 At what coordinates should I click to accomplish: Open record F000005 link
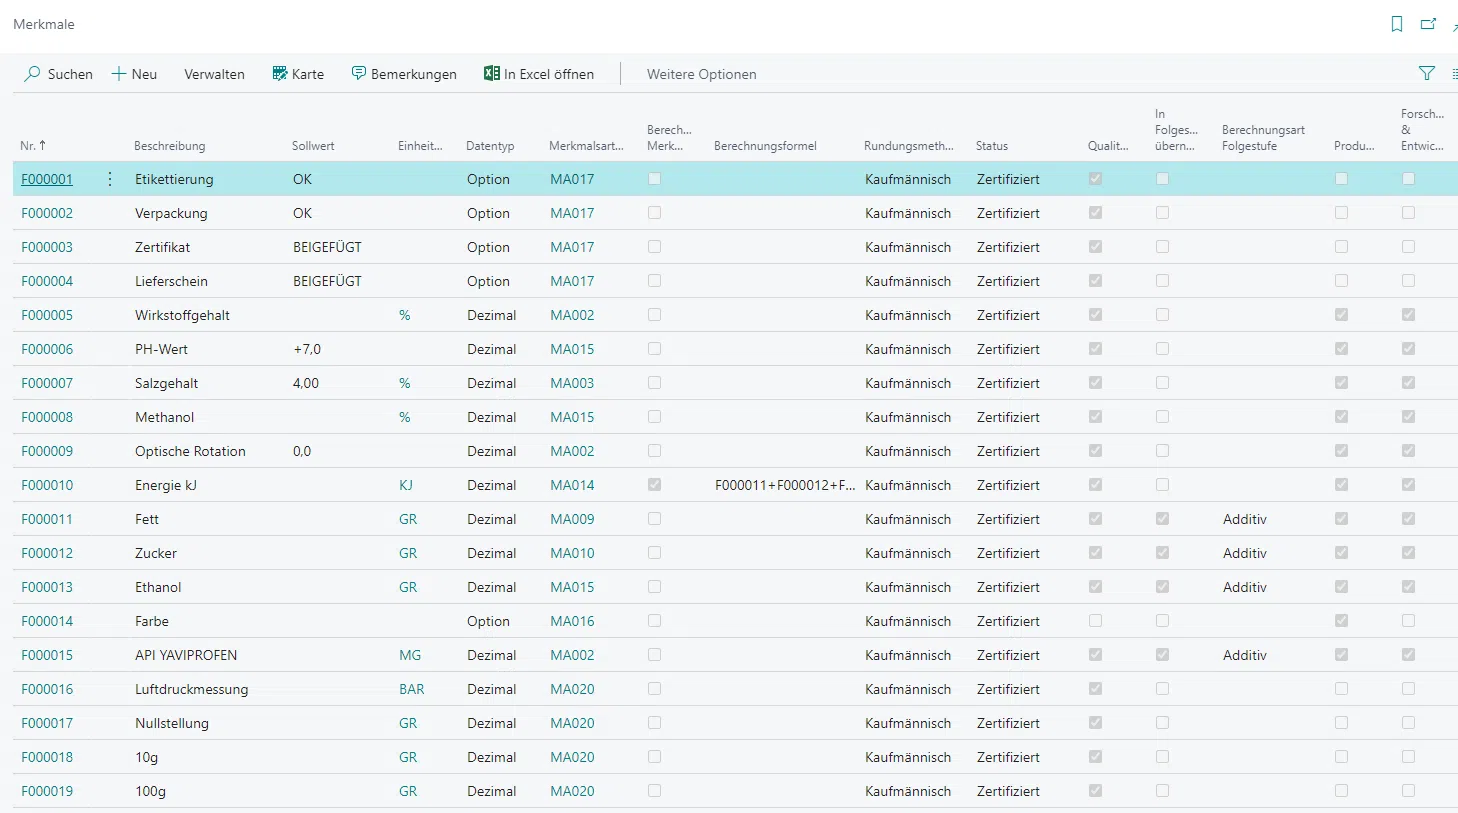coord(47,315)
